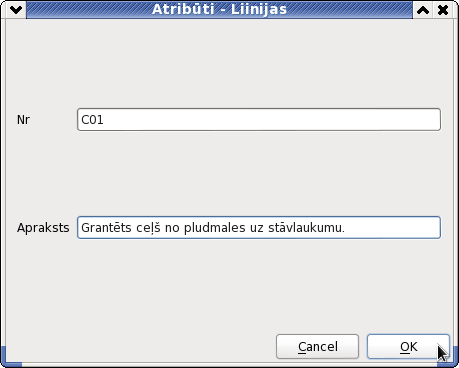This screenshot has height=368, width=459.
Task: Select the Apraksts label
Action: 43,228
